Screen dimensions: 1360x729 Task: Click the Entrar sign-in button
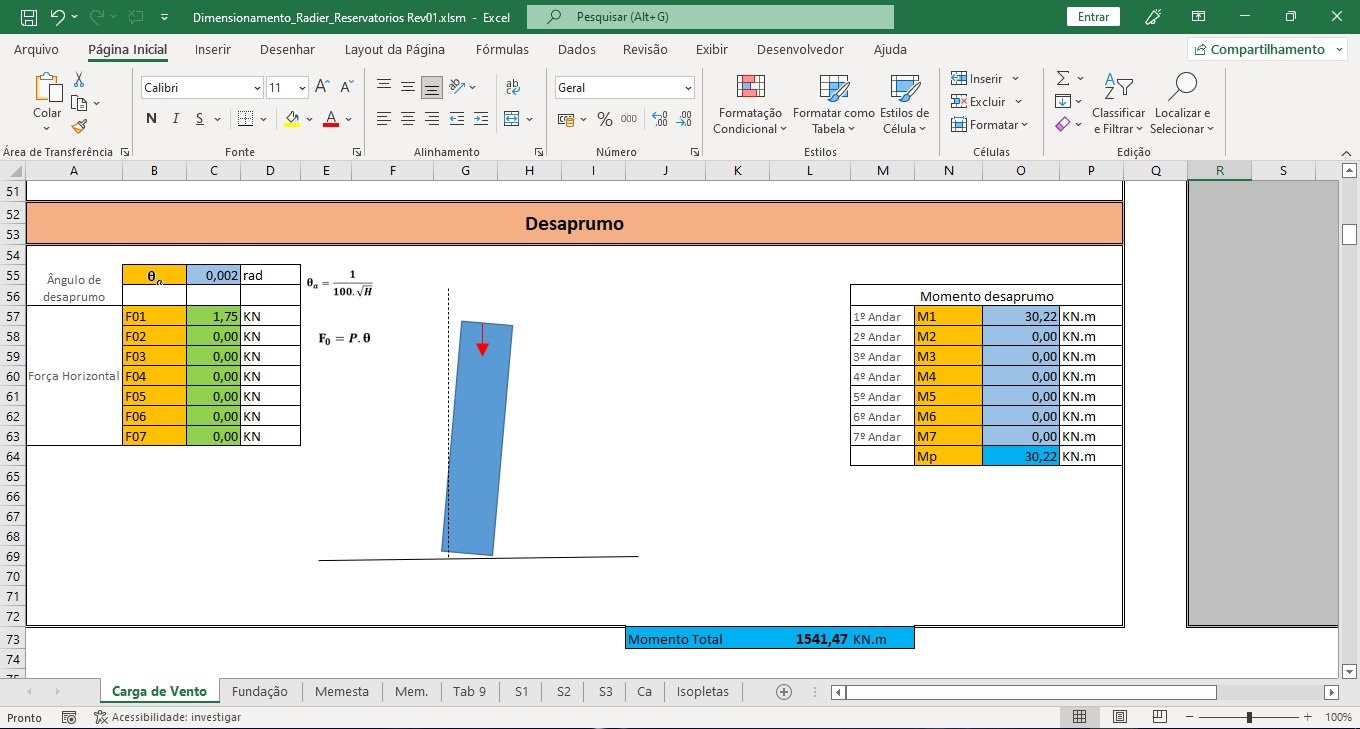tap(1094, 17)
